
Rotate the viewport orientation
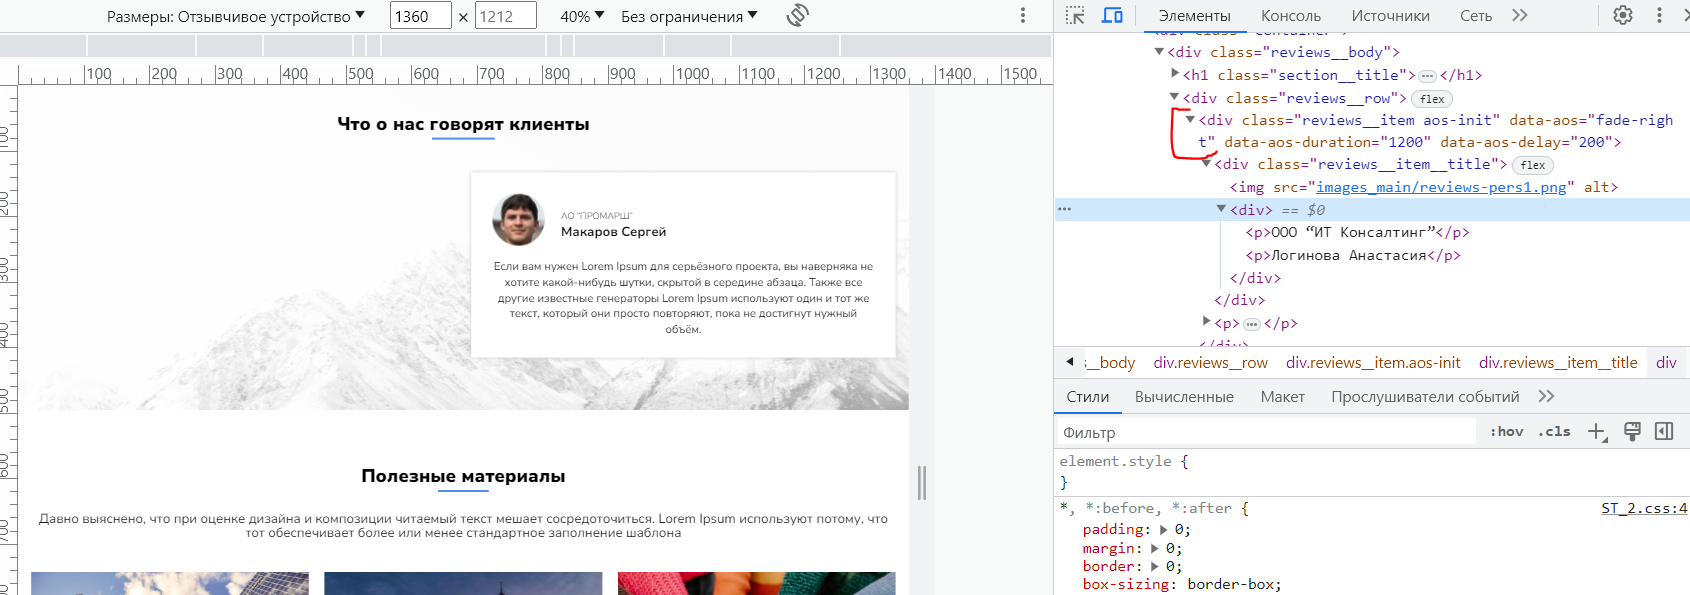pyautogui.click(x=797, y=15)
